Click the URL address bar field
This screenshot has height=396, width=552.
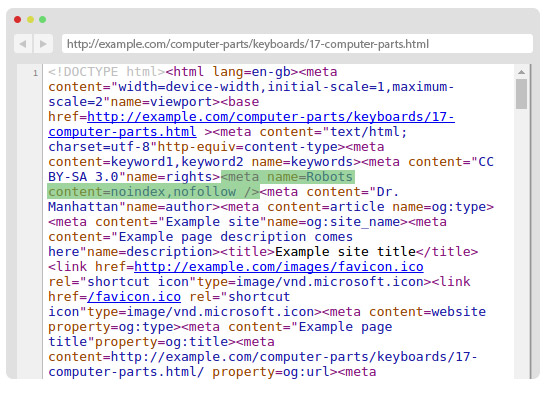click(x=297, y=44)
